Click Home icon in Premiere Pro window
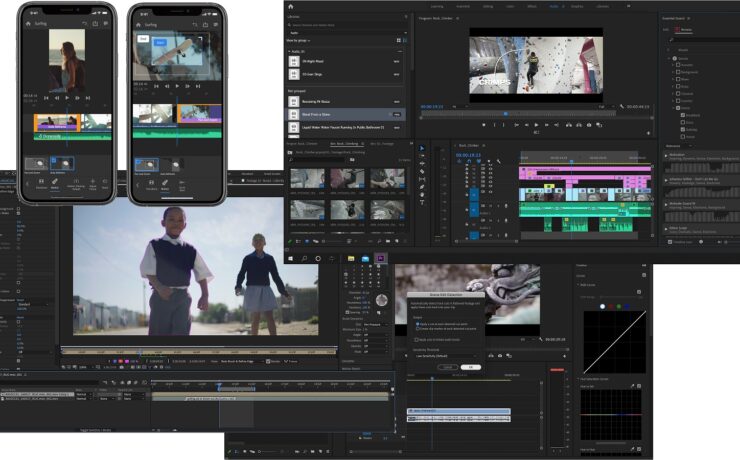The height and width of the screenshot is (460, 740). click(291, 7)
